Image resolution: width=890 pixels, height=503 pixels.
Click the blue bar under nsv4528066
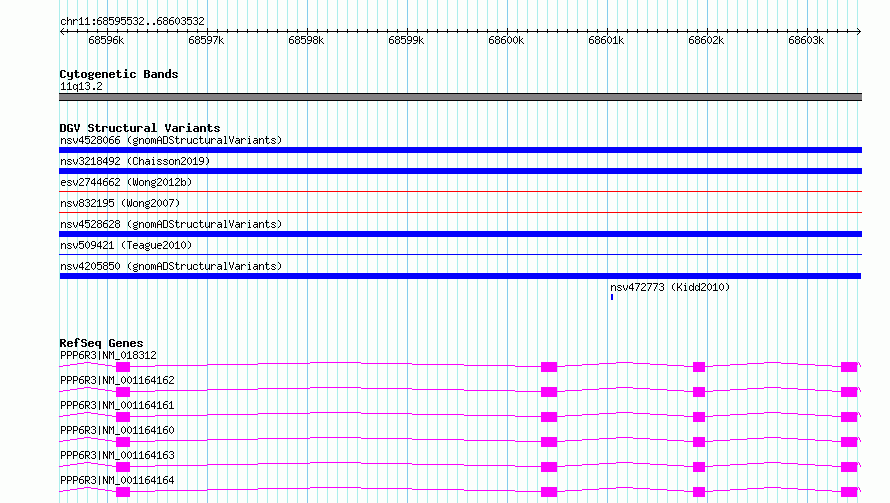point(460,150)
